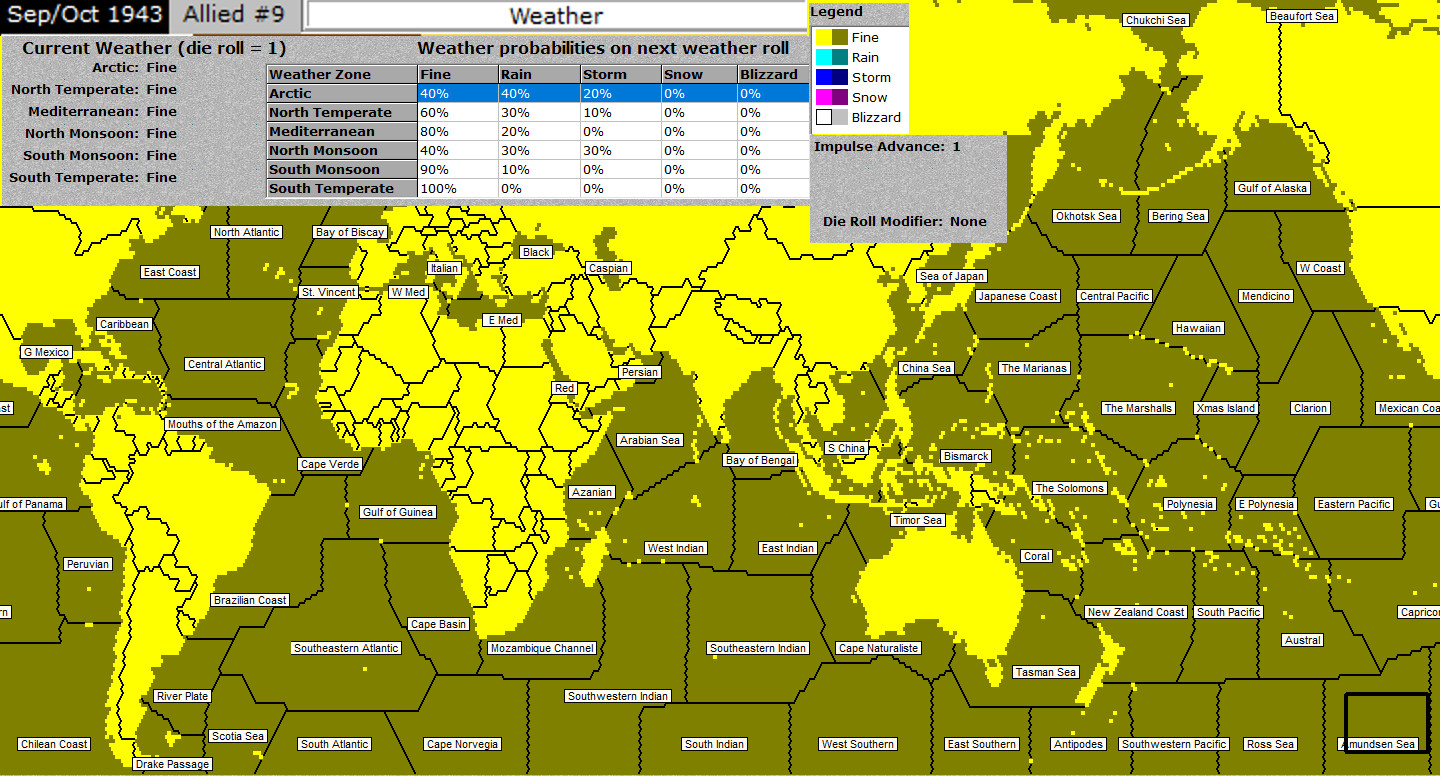Click the dark navy Storm legend swatch

tap(839, 77)
